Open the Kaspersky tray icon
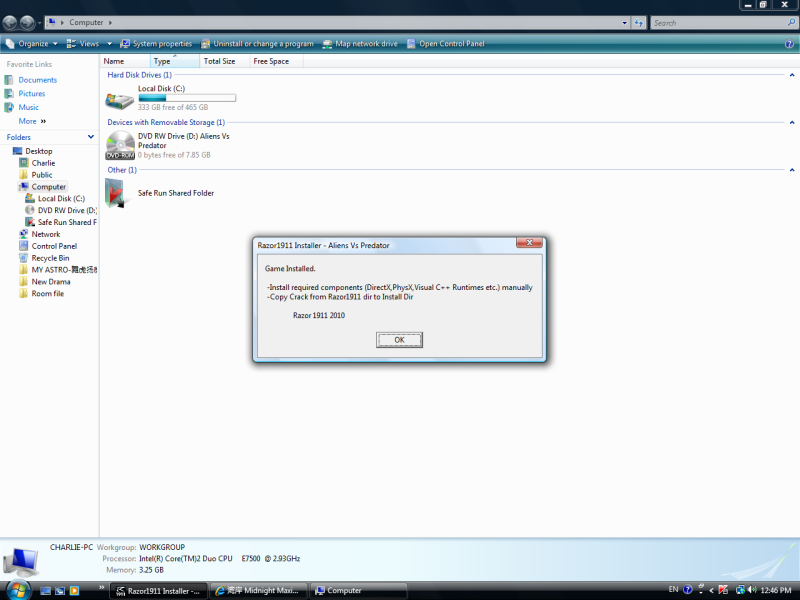The height and width of the screenshot is (600, 800). [723, 590]
